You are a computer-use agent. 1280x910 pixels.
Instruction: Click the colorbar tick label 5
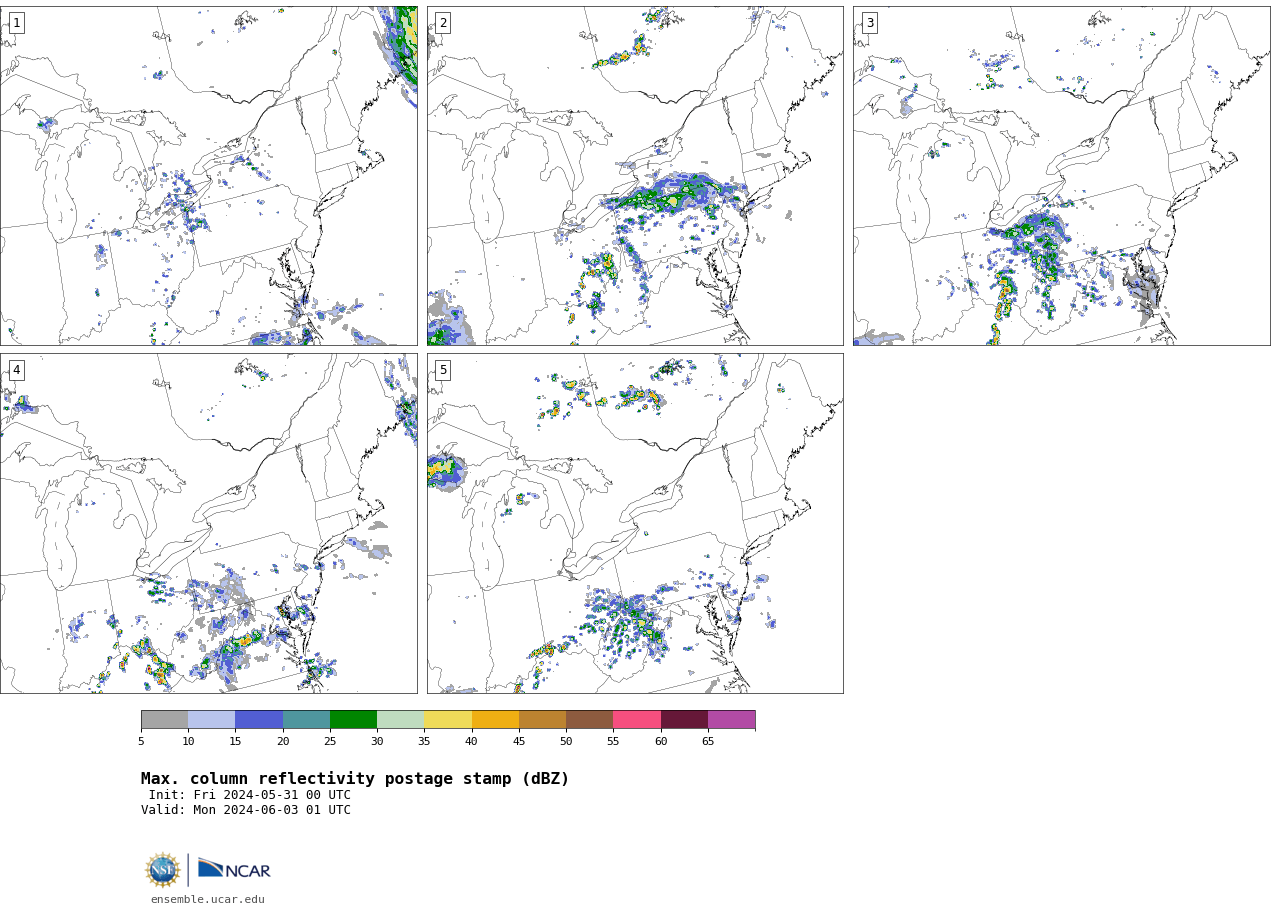point(141,741)
